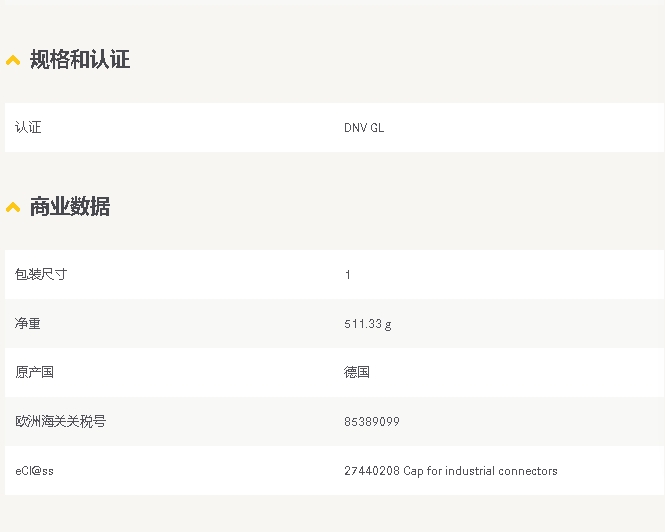This screenshot has width=665, height=532.
Task: Select the 511.33 g weight value
Action: click(x=368, y=324)
